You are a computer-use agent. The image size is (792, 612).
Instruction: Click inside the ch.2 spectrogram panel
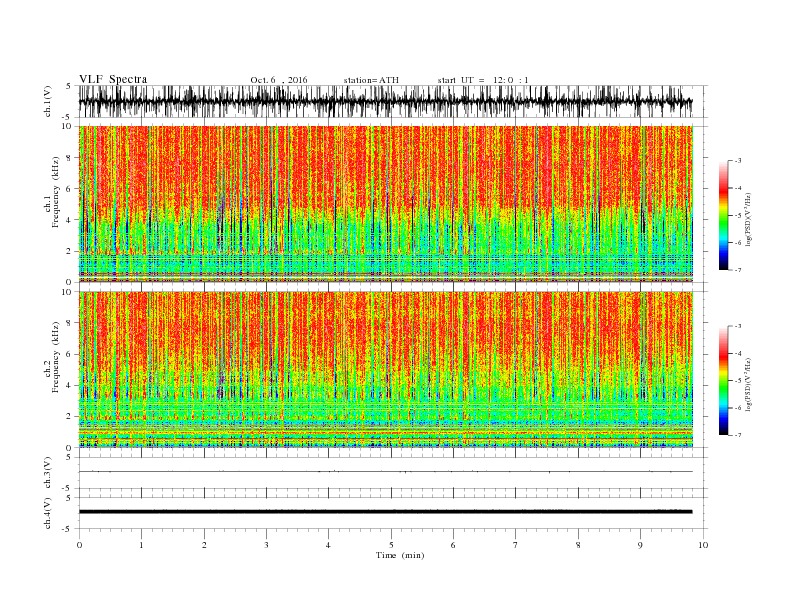click(x=386, y=369)
